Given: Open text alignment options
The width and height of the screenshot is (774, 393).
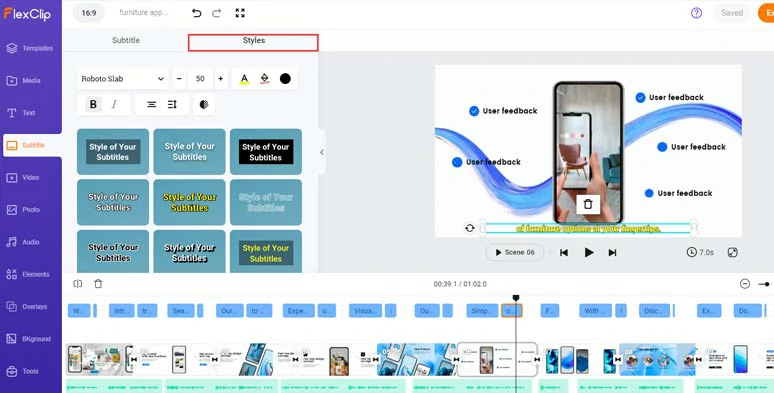Looking at the screenshot, I should [x=152, y=104].
